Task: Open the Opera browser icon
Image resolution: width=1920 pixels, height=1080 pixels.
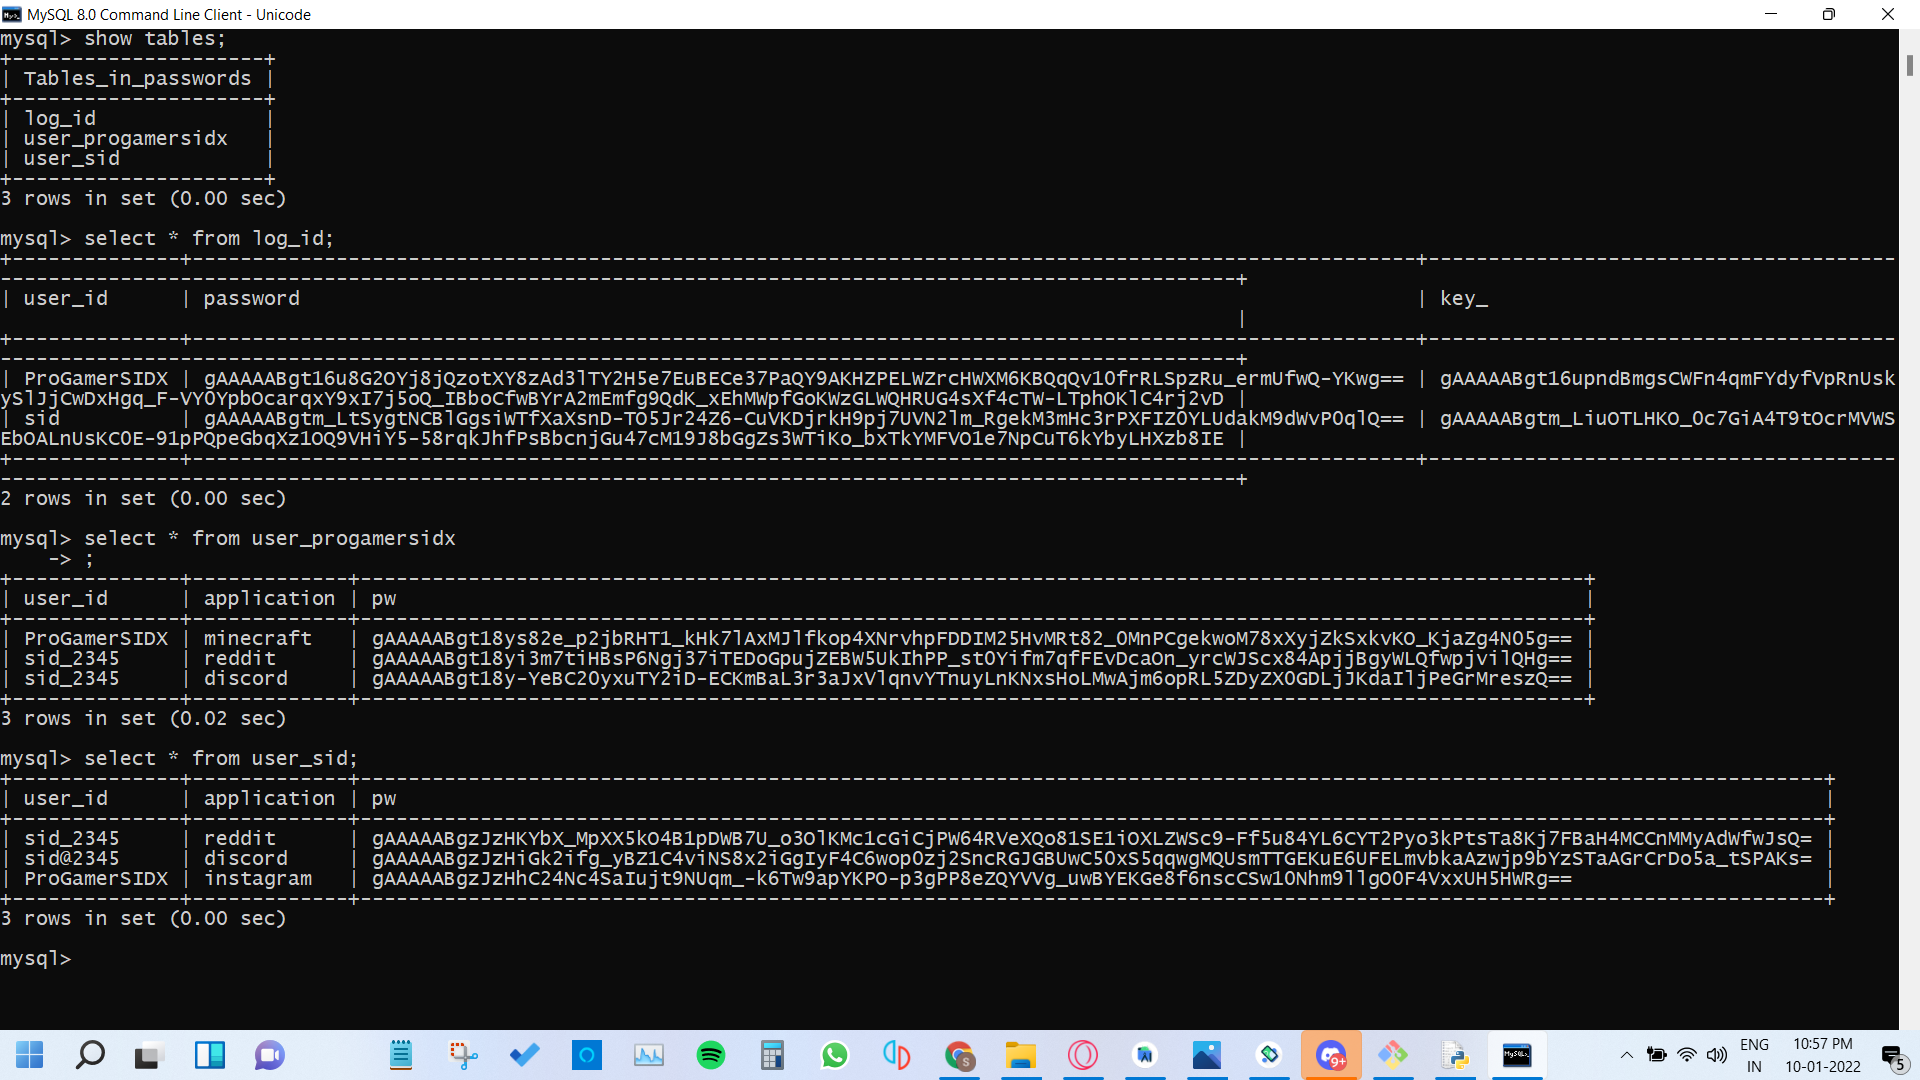Action: (x=1083, y=1055)
